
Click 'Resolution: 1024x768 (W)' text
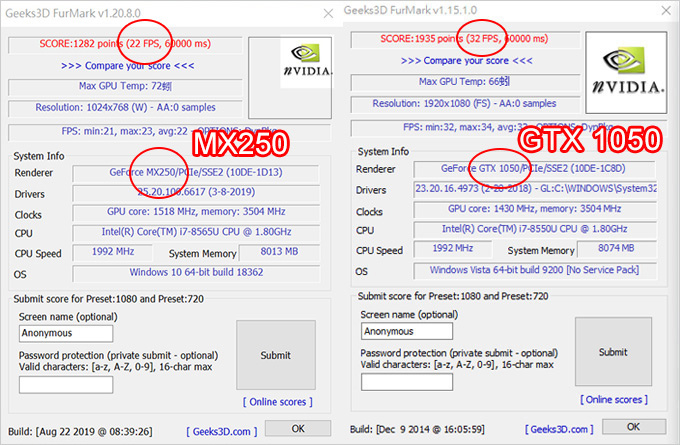coord(125,107)
